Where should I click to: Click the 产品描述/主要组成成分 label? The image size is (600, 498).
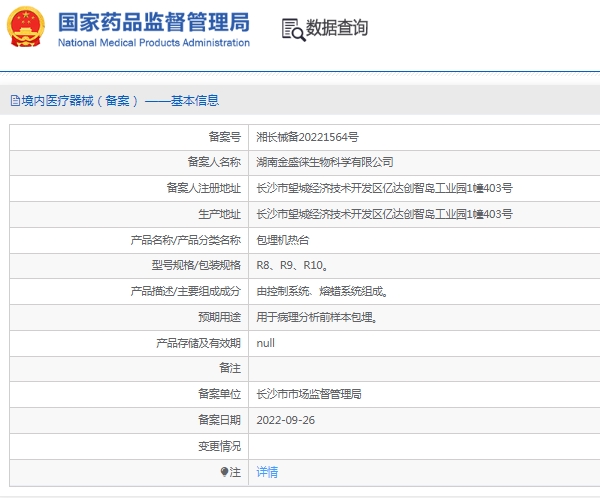[x=186, y=292]
